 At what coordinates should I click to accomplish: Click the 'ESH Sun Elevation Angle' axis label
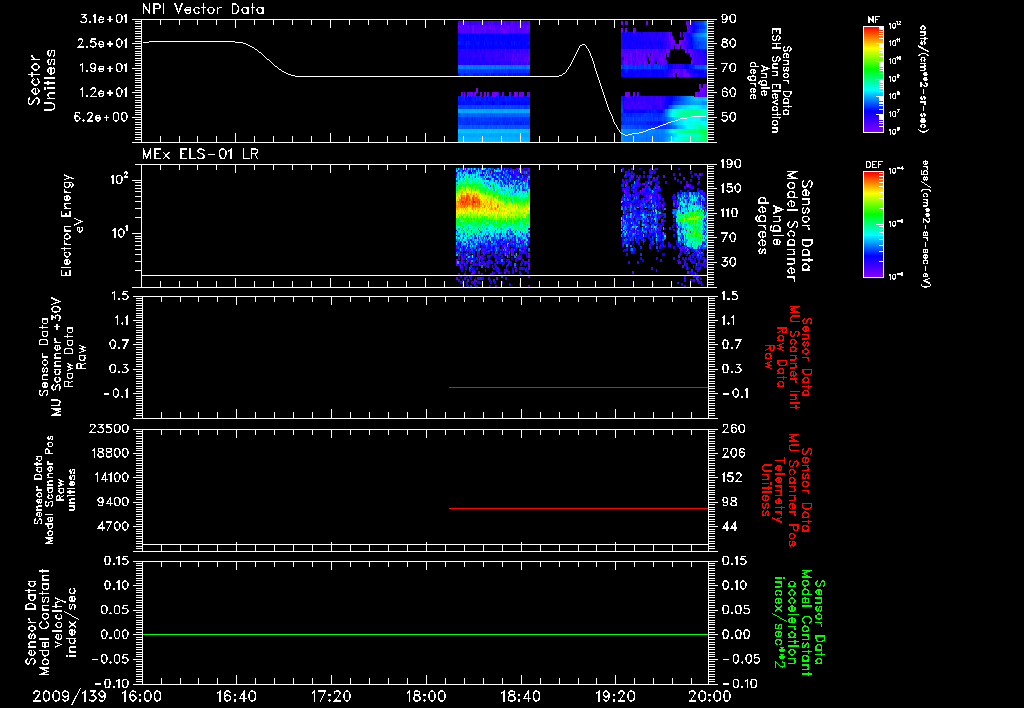pyautogui.click(x=769, y=80)
